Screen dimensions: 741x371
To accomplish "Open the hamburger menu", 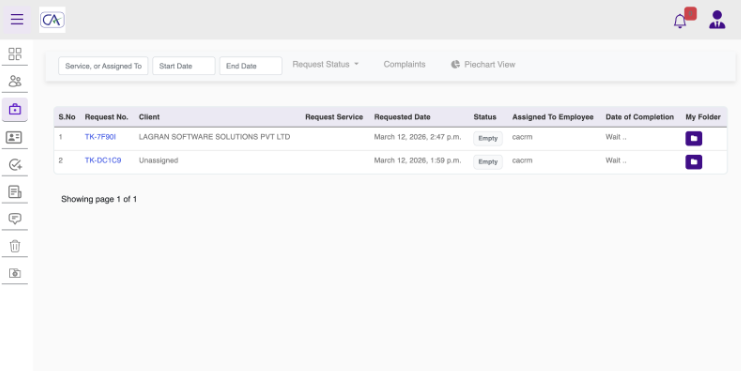I will (17, 19).
